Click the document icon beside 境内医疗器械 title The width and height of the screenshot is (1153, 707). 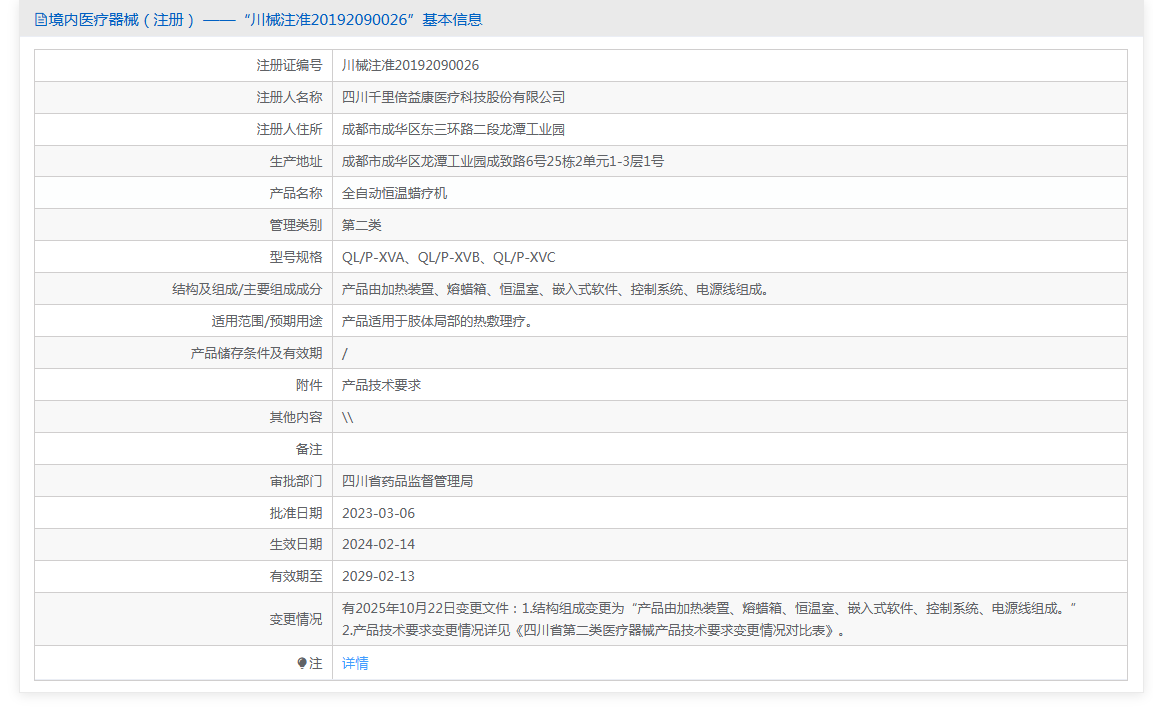40,20
